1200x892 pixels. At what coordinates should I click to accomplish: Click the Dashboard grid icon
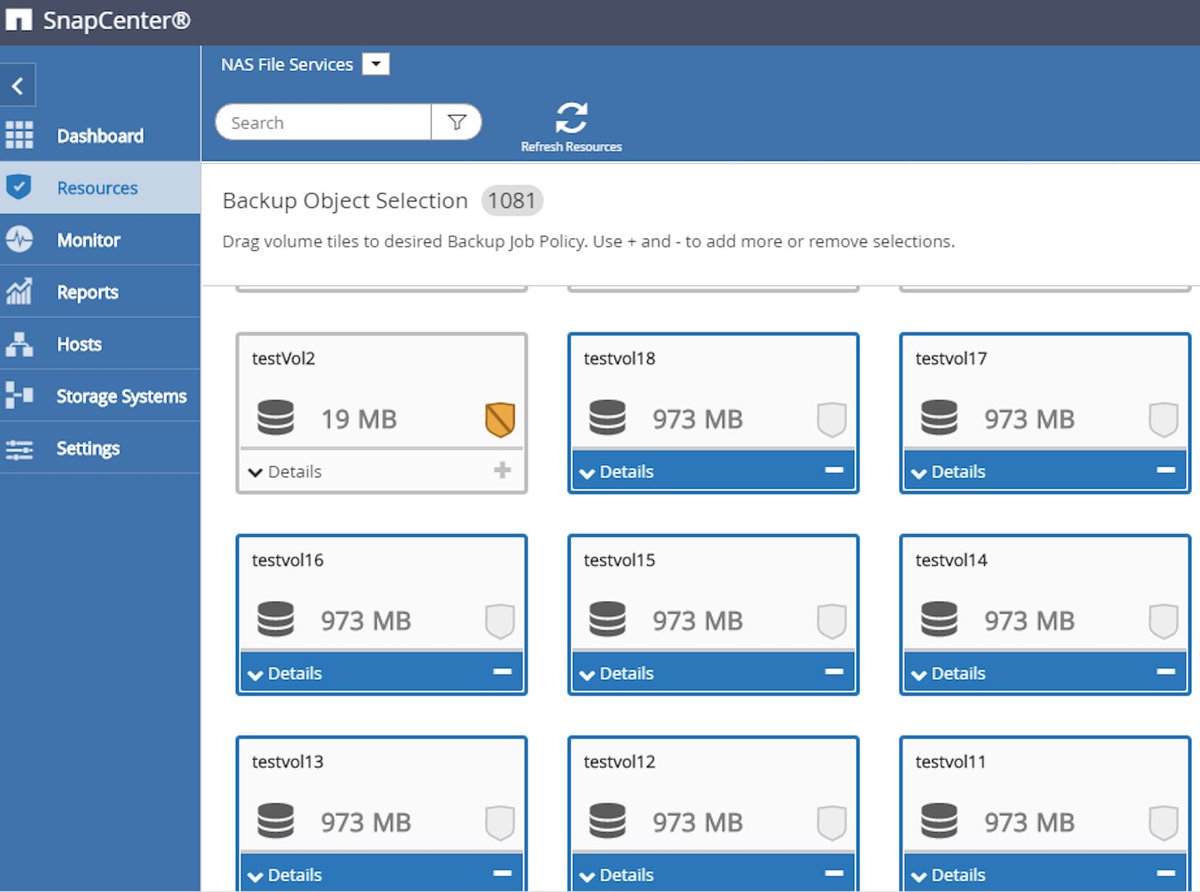[x=19, y=136]
